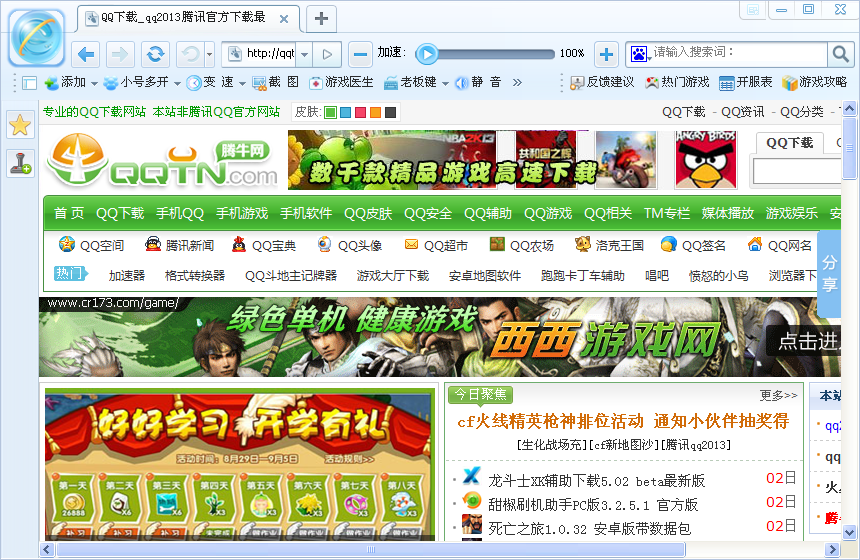860x560 pixels.
Task: Open the dropdown beside the undo icon
Action: (210, 54)
